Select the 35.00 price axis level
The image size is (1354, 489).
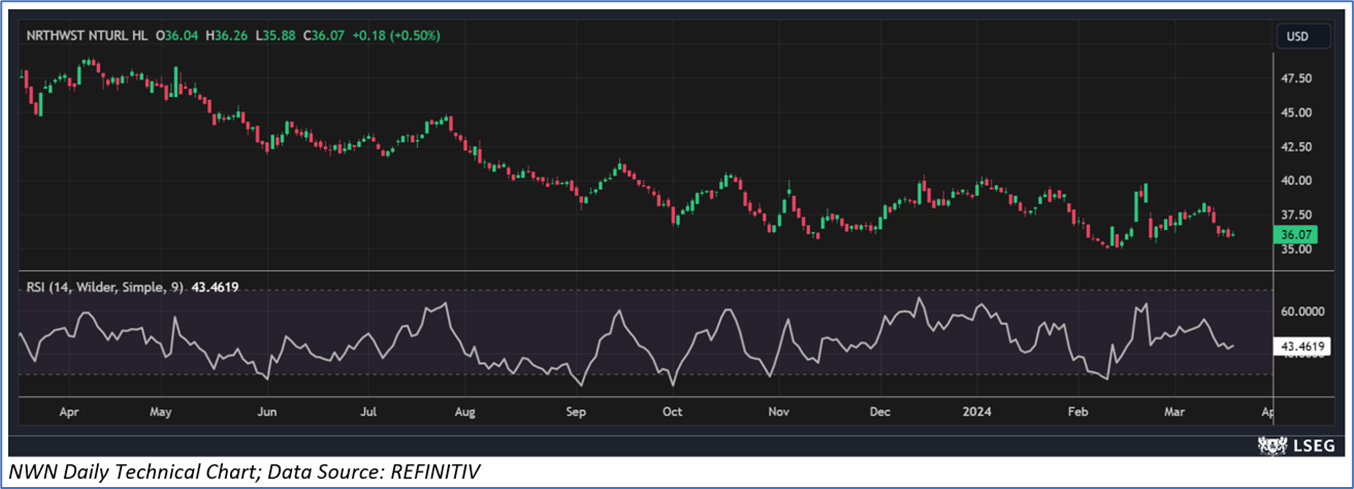point(1295,250)
